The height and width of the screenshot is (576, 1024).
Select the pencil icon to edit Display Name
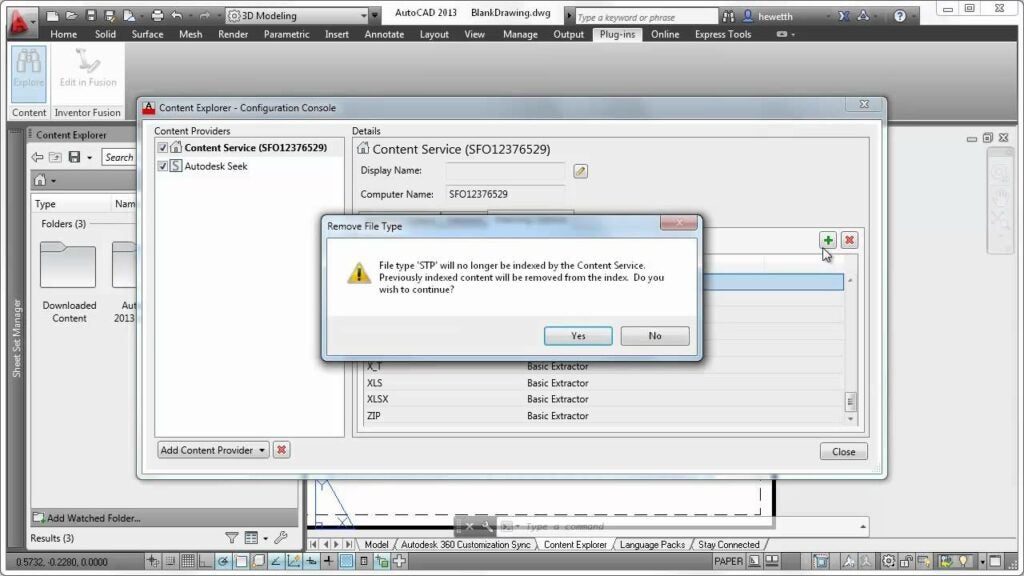pos(582,171)
